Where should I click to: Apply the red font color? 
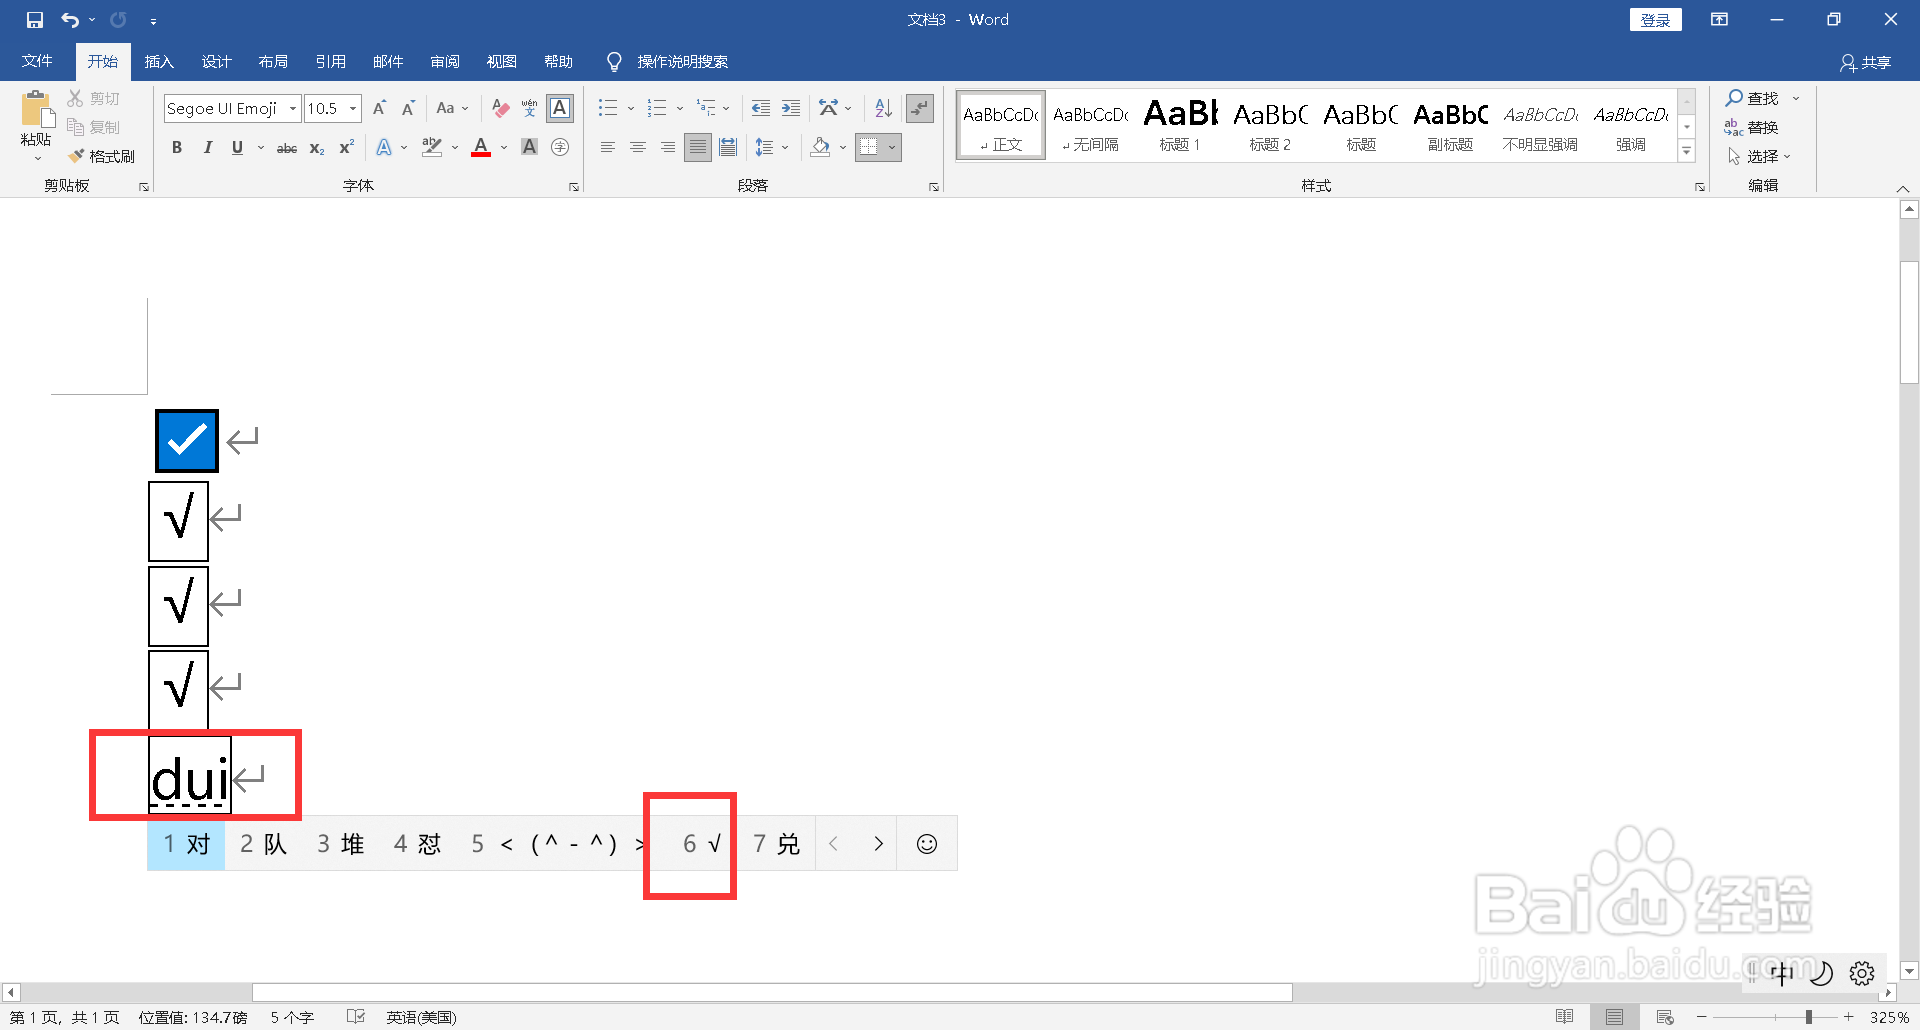[x=481, y=147]
